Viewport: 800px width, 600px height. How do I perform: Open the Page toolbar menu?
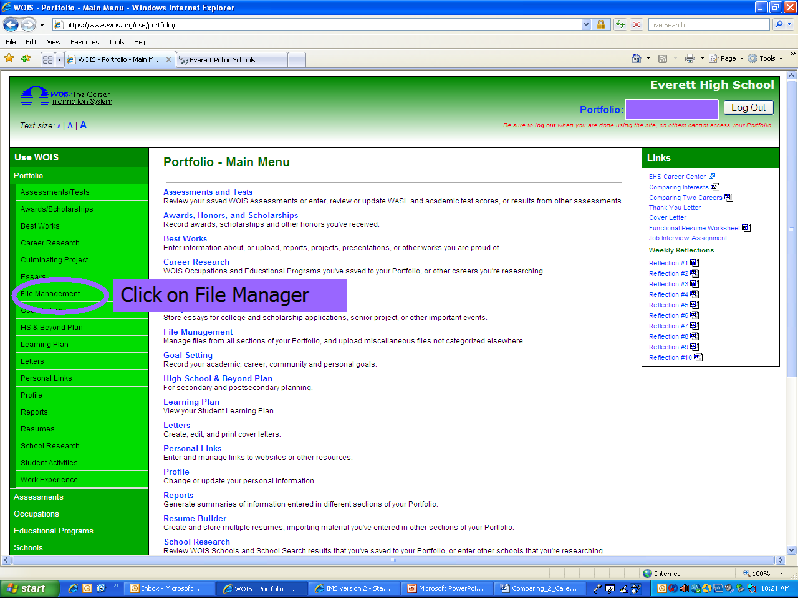725,59
